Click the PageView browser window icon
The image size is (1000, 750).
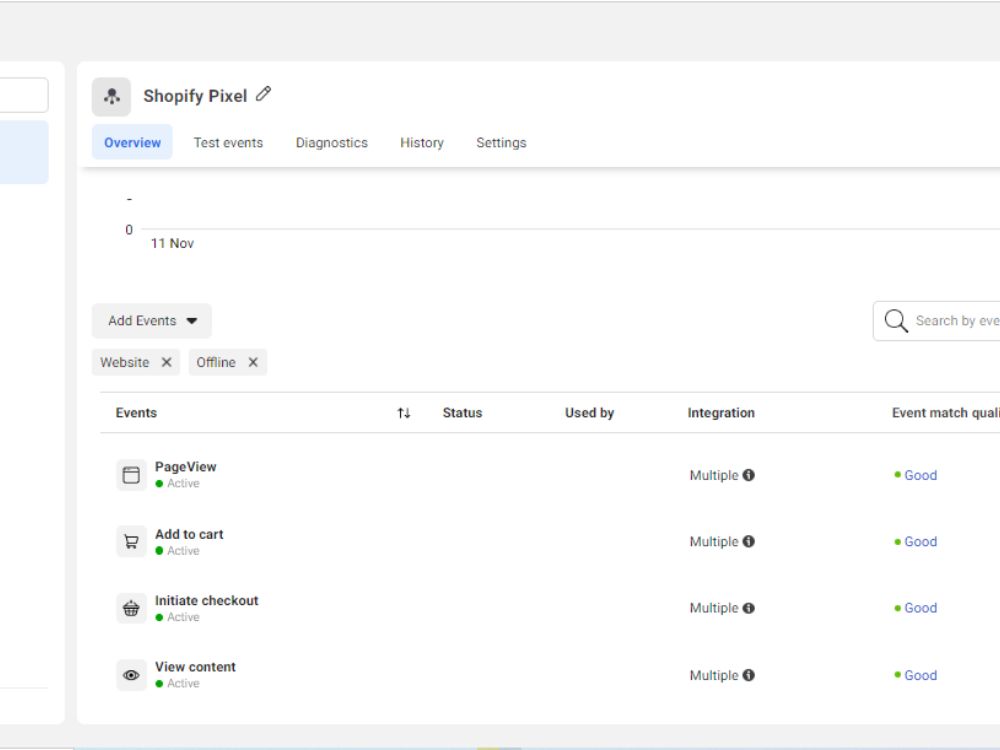tap(131, 475)
